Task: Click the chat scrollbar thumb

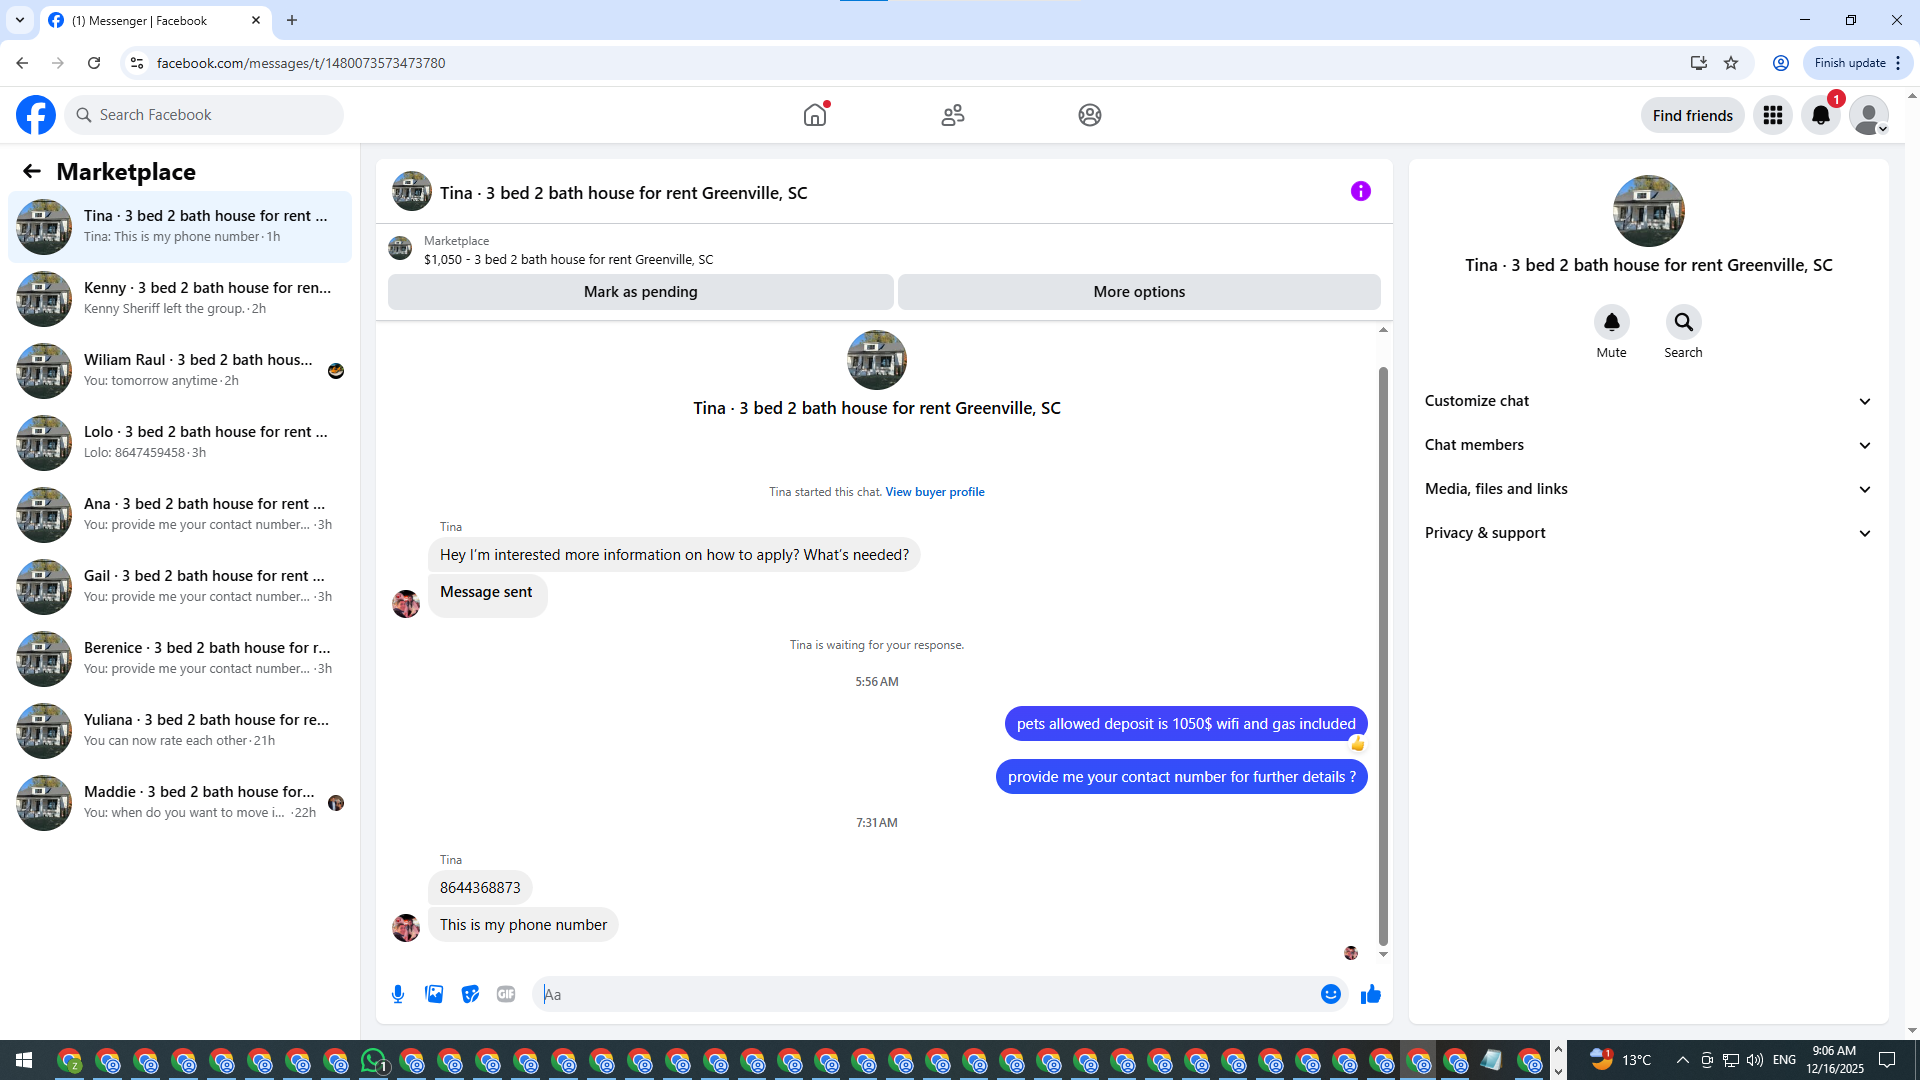Action: click(x=1383, y=655)
